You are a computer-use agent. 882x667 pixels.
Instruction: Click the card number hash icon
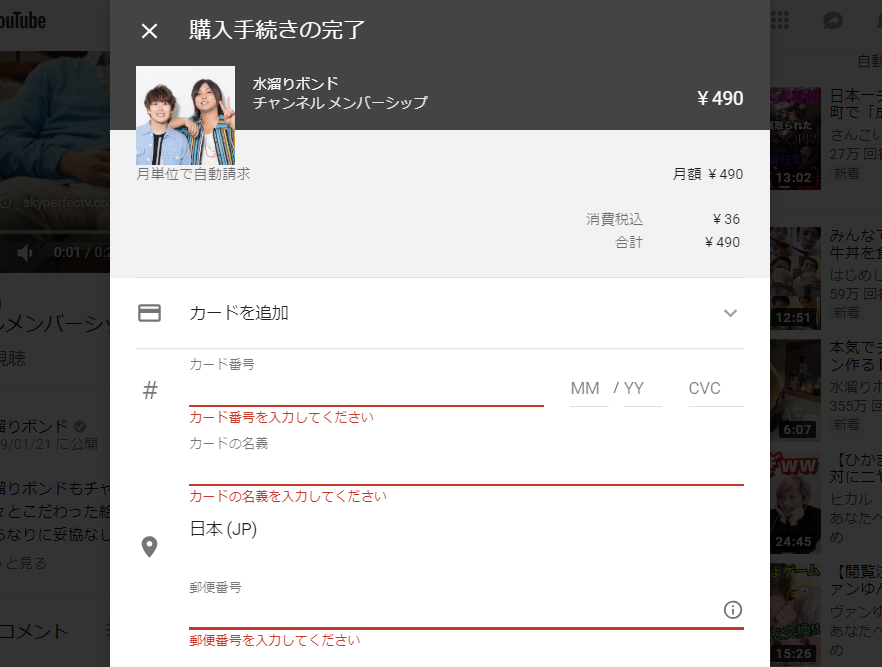[150, 391]
